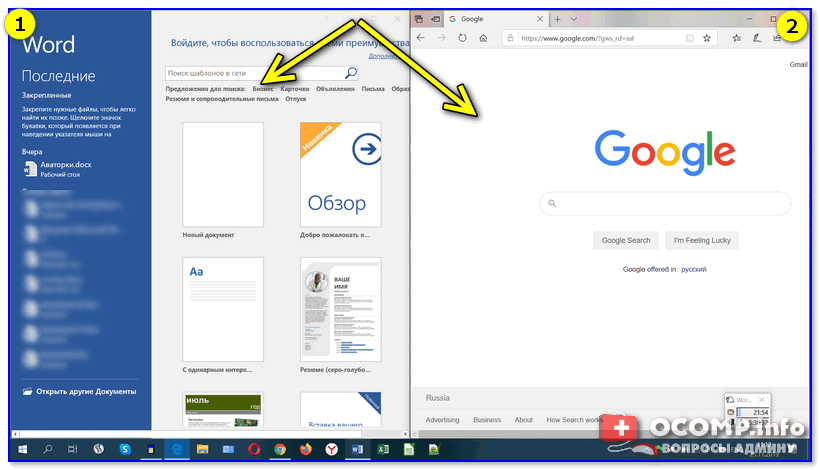Image resolution: width=820 pixels, height=470 pixels.
Task: Go back in the Edge browser
Action: click(421, 38)
